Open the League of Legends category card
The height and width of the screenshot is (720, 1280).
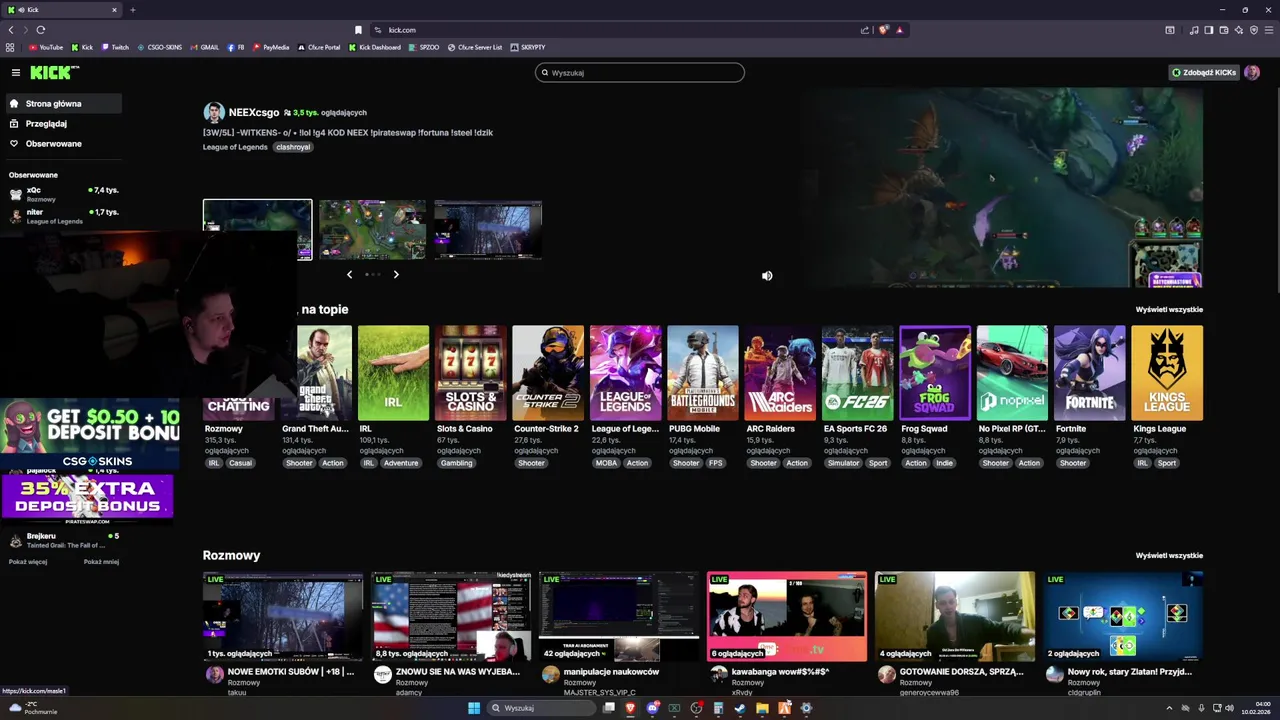click(625, 373)
